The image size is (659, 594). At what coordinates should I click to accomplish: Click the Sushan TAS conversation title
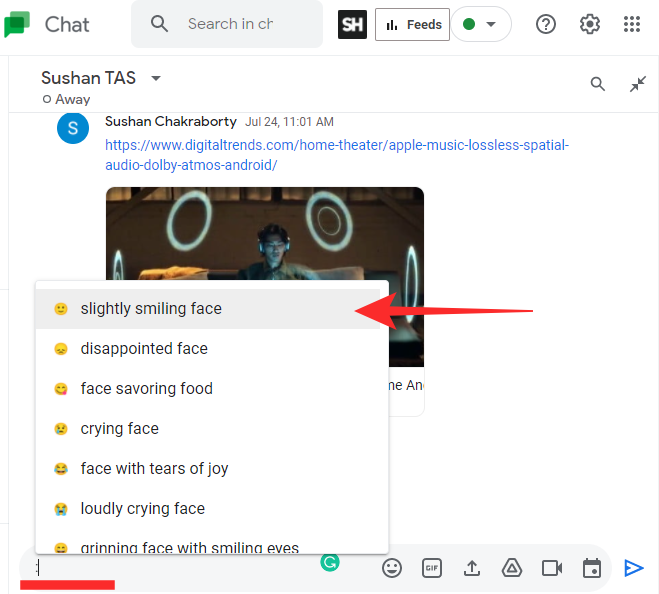point(88,78)
